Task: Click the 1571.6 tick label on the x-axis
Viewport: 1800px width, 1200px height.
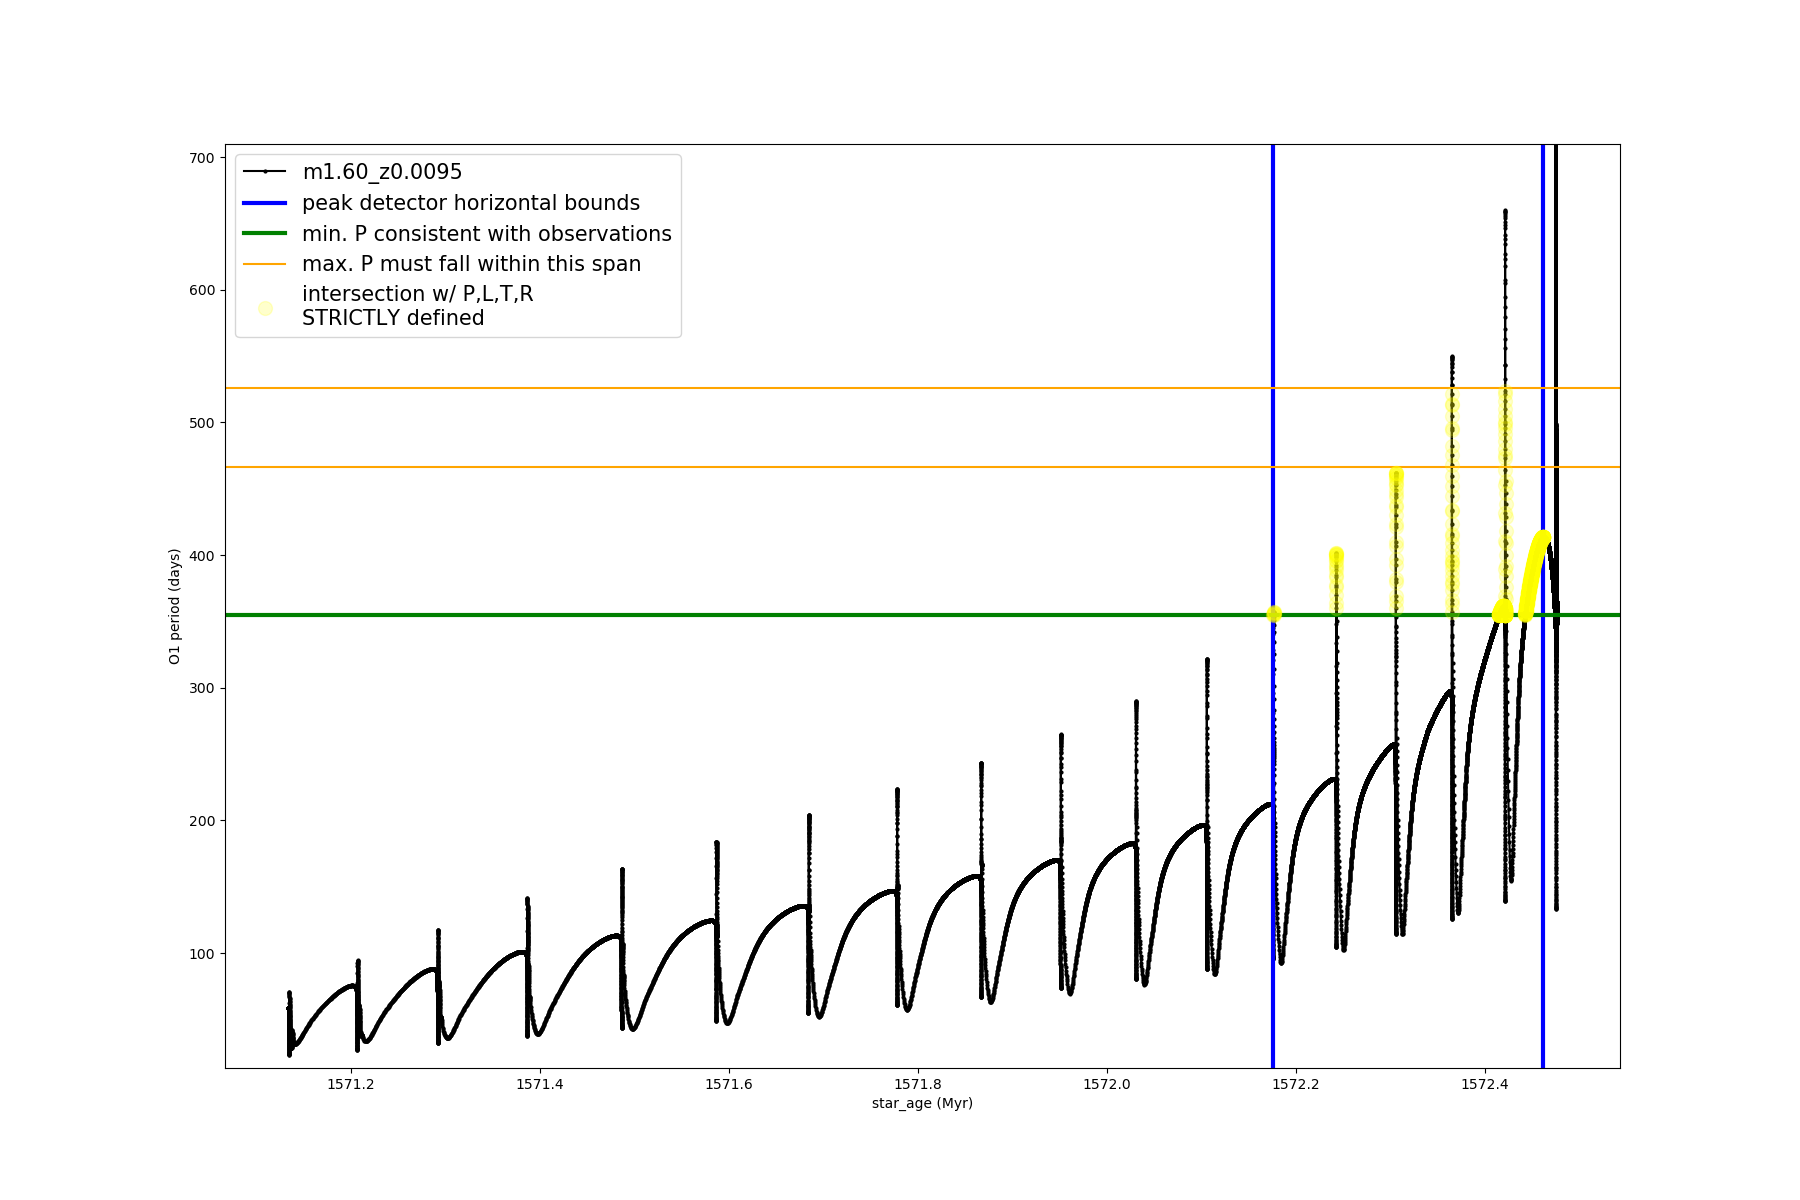Action: pos(729,1084)
